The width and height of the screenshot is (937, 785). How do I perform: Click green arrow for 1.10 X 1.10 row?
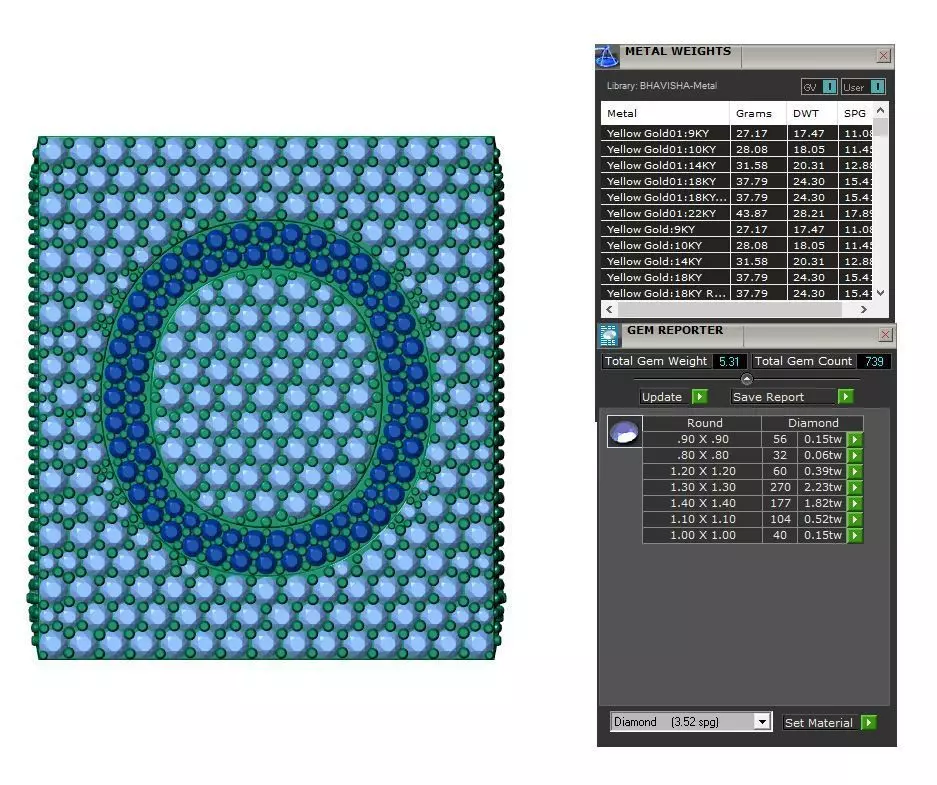855,520
